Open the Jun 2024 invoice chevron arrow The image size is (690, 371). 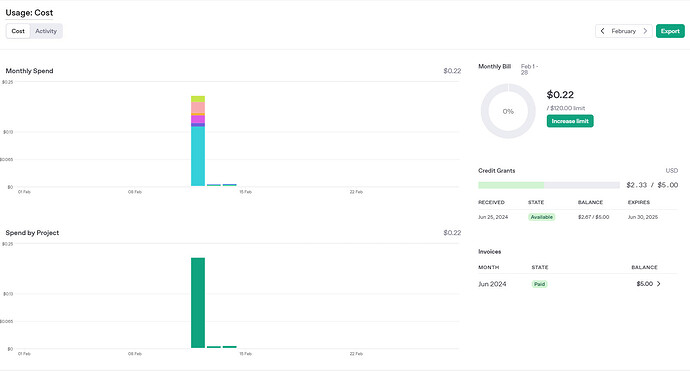click(x=659, y=284)
